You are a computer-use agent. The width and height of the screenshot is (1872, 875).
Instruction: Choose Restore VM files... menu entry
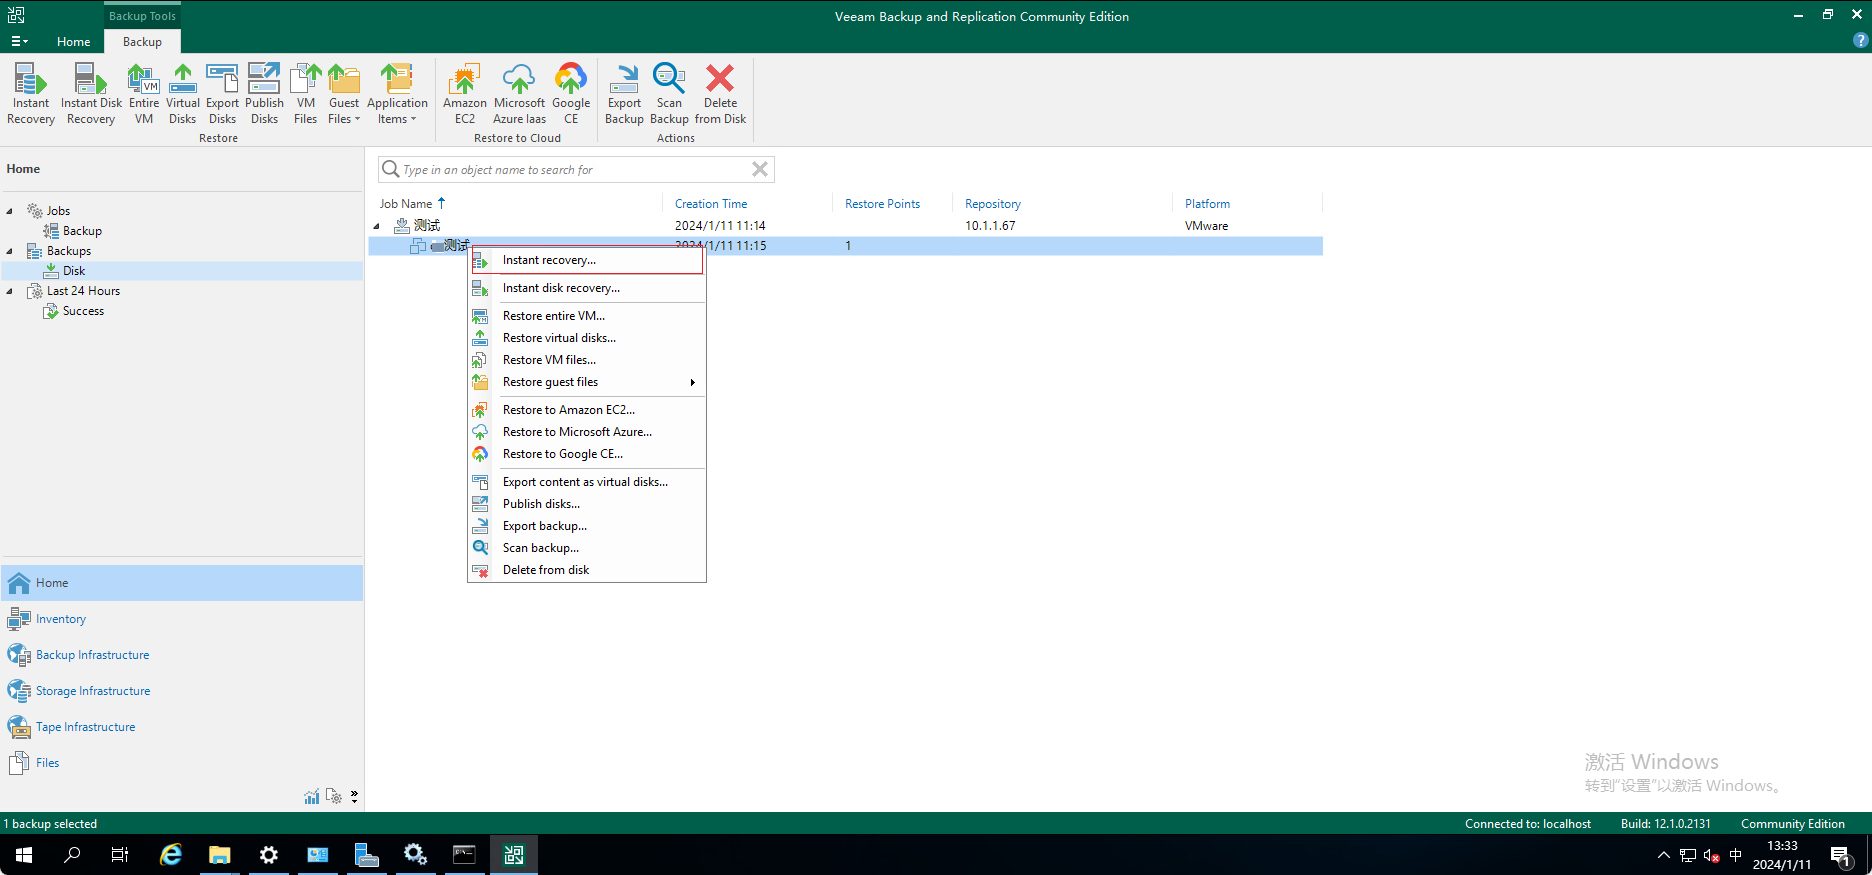tap(588, 360)
